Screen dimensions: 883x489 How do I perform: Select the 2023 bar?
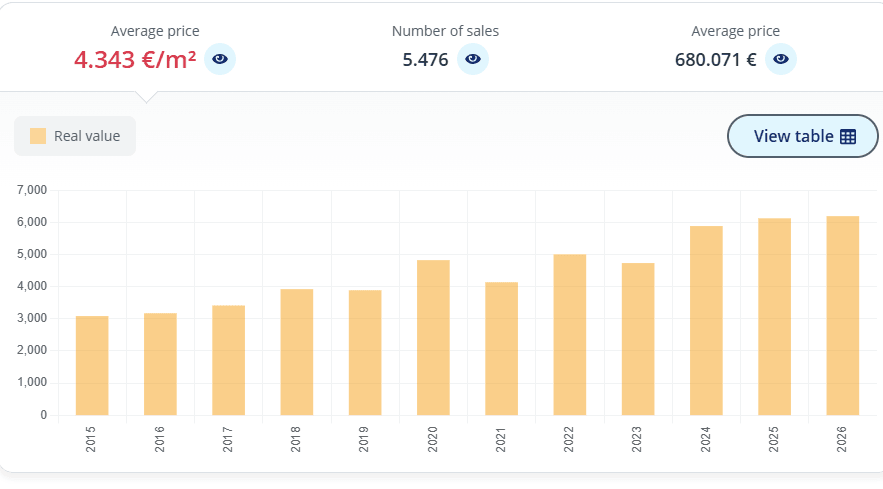[638, 339]
